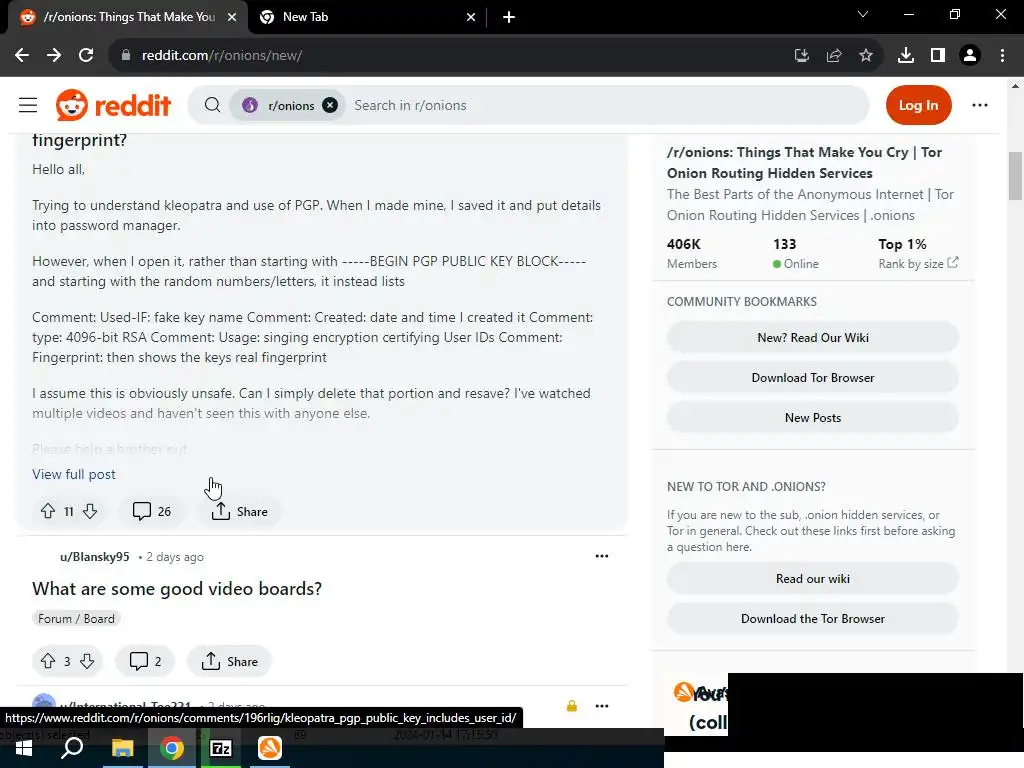The image size is (1024, 768).
Task: Go to the Reddit home logo
Action: [x=114, y=105]
